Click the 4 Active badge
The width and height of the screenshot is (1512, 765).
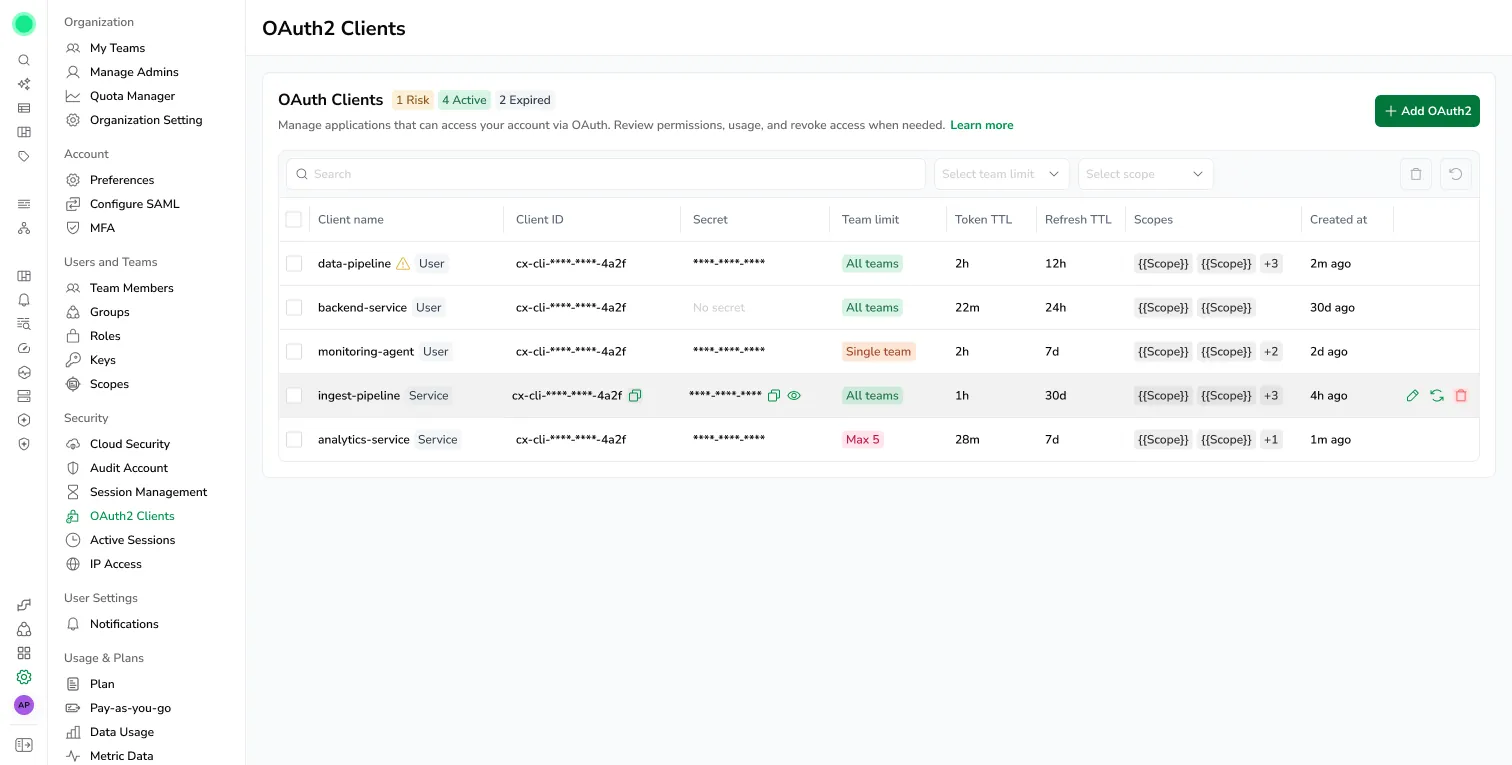(x=464, y=100)
